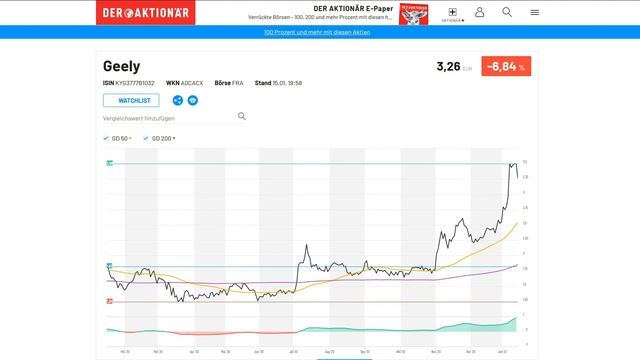Toggle the GD 50 moving average checkbox
The width and height of the screenshot is (640, 360).
point(106,138)
